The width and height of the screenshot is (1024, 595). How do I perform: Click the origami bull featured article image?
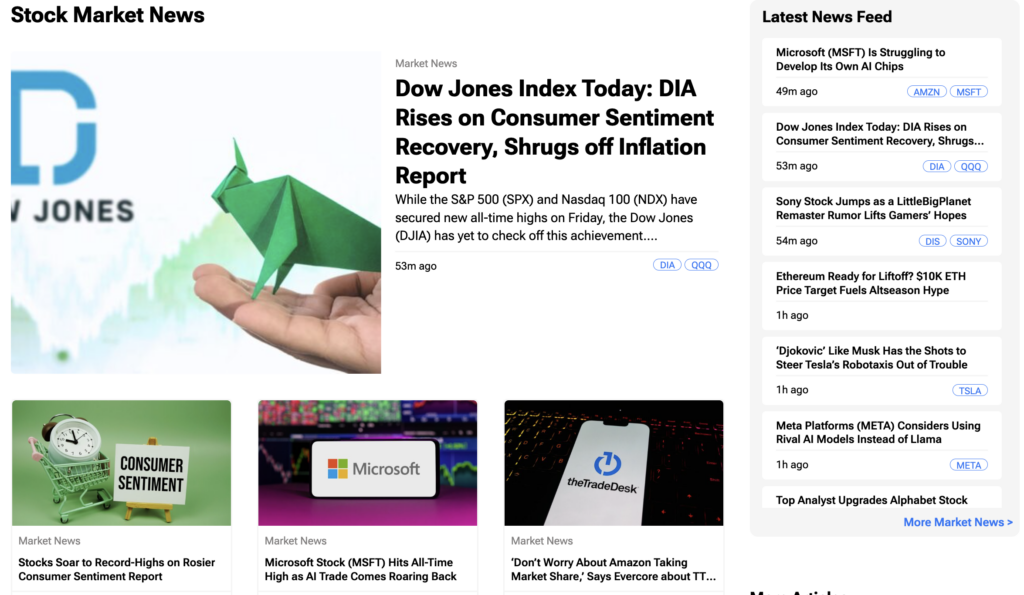point(196,212)
